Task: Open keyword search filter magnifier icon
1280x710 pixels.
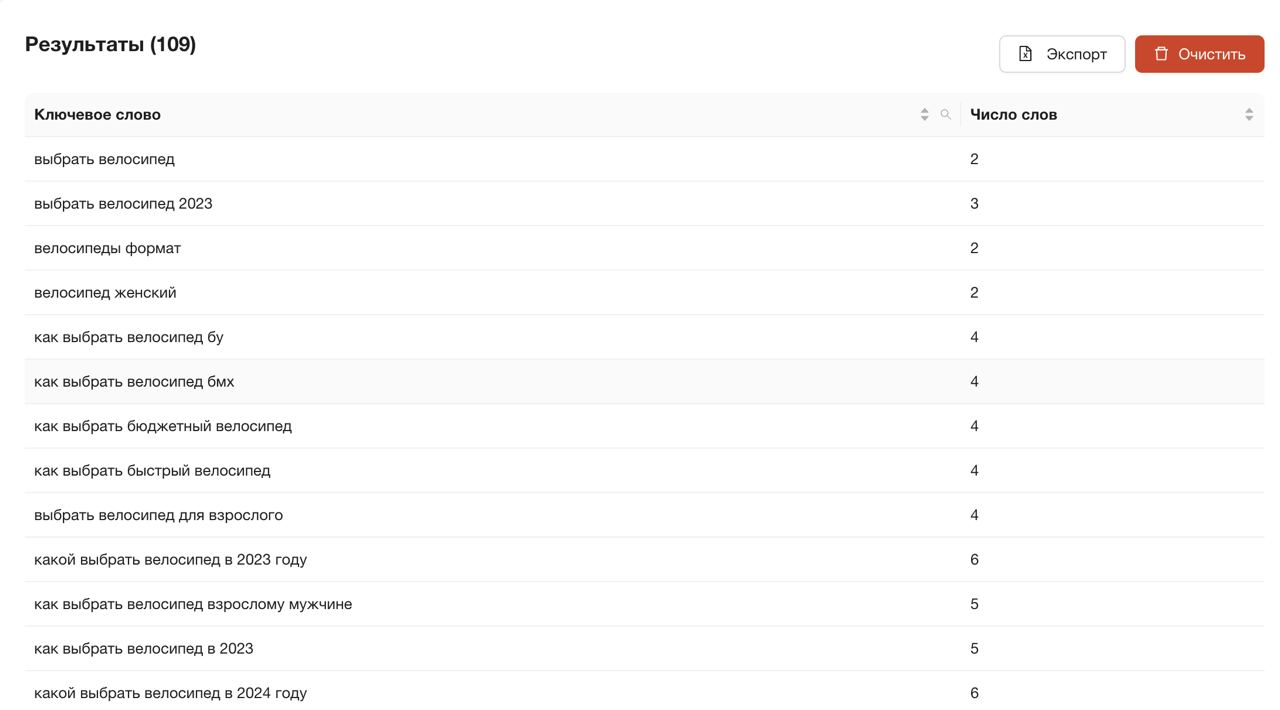Action: click(945, 115)
